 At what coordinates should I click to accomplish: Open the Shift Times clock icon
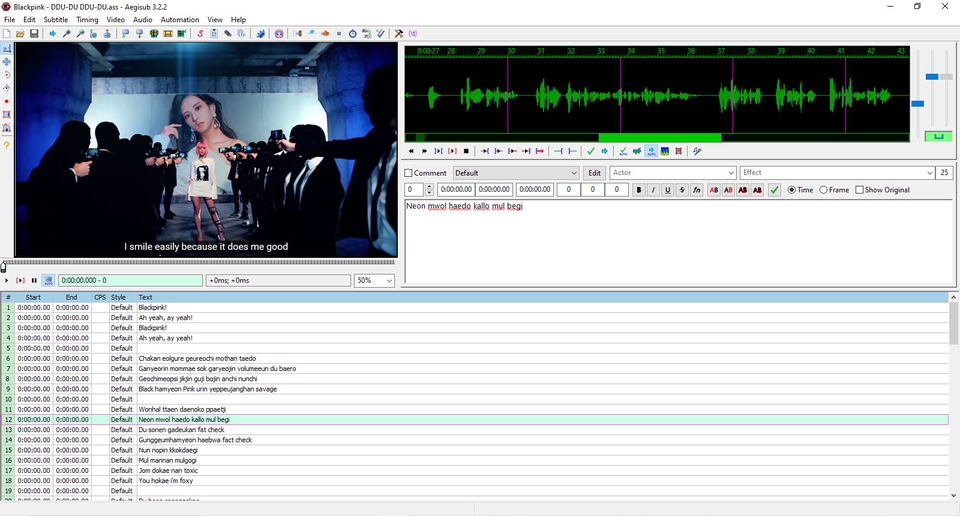[353, 34]
